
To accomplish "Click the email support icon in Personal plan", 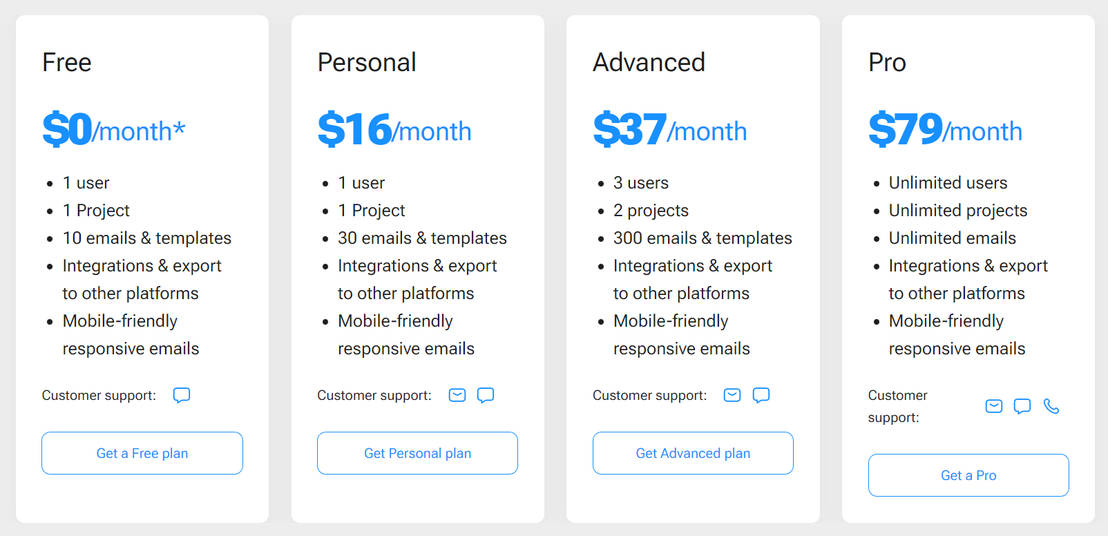I will 457,395.
